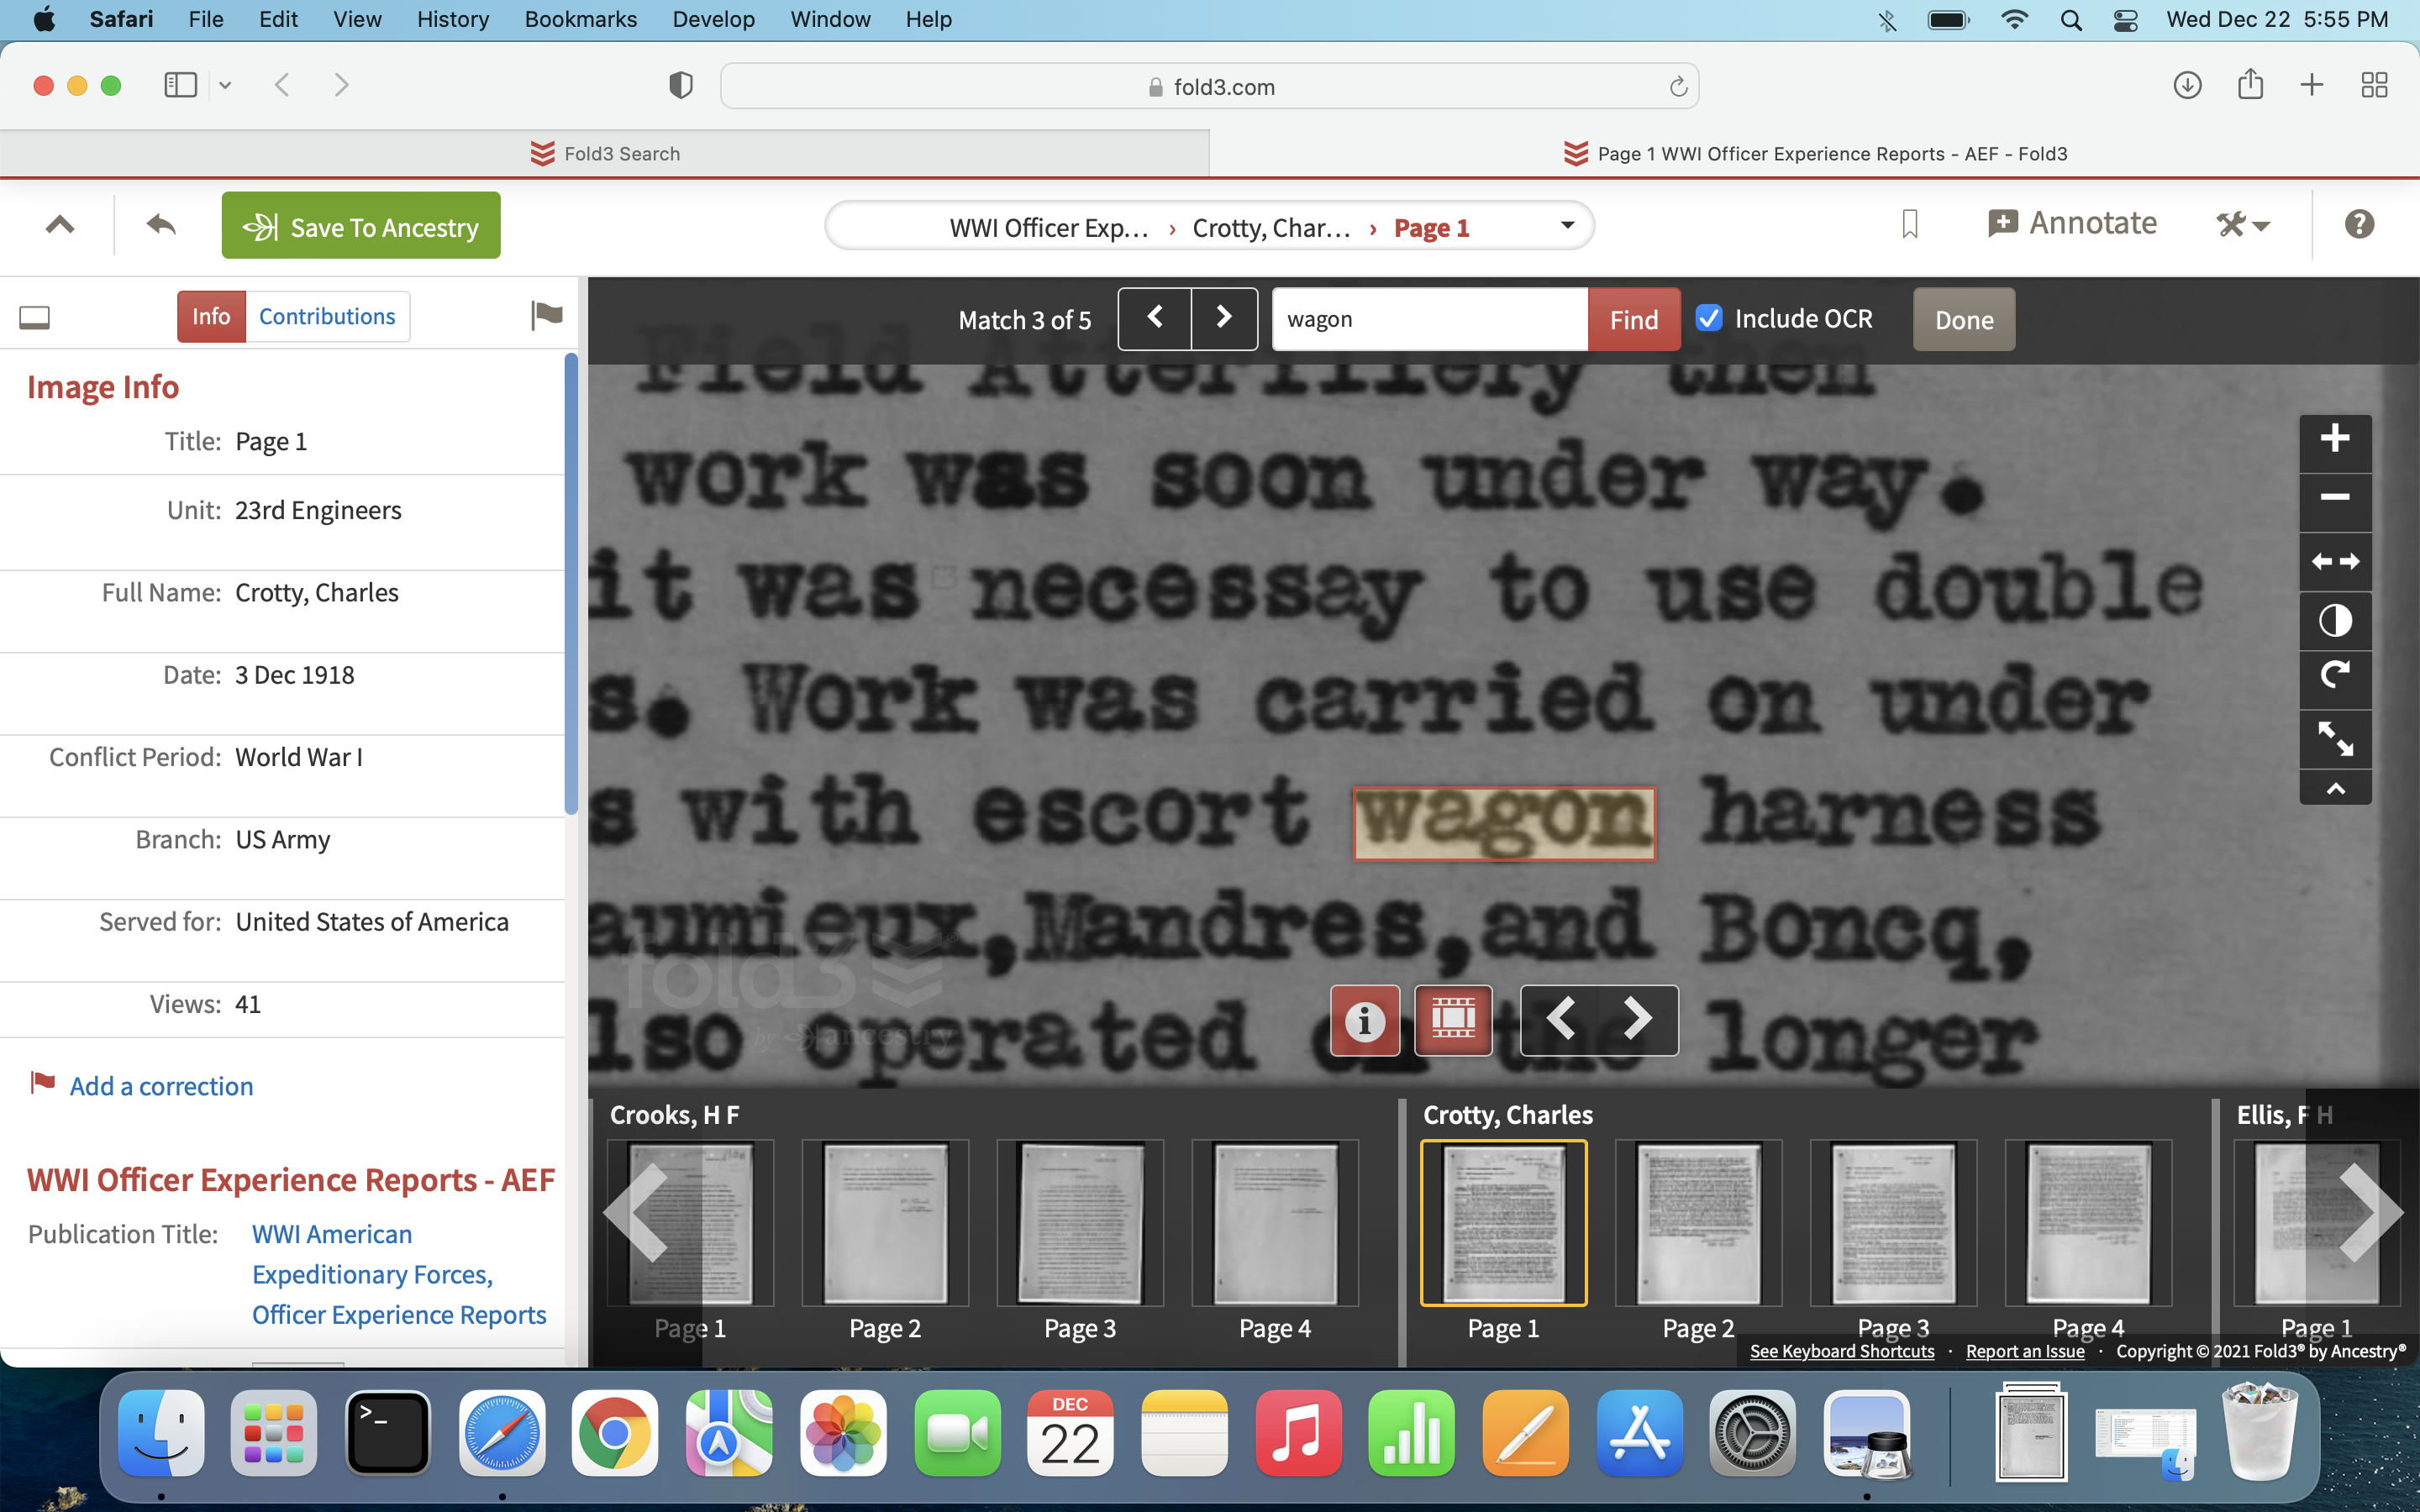Open Crotty, Charles Page 3 thumbnail
Screen dimensions: 2420x1512
(1892, 1222)
